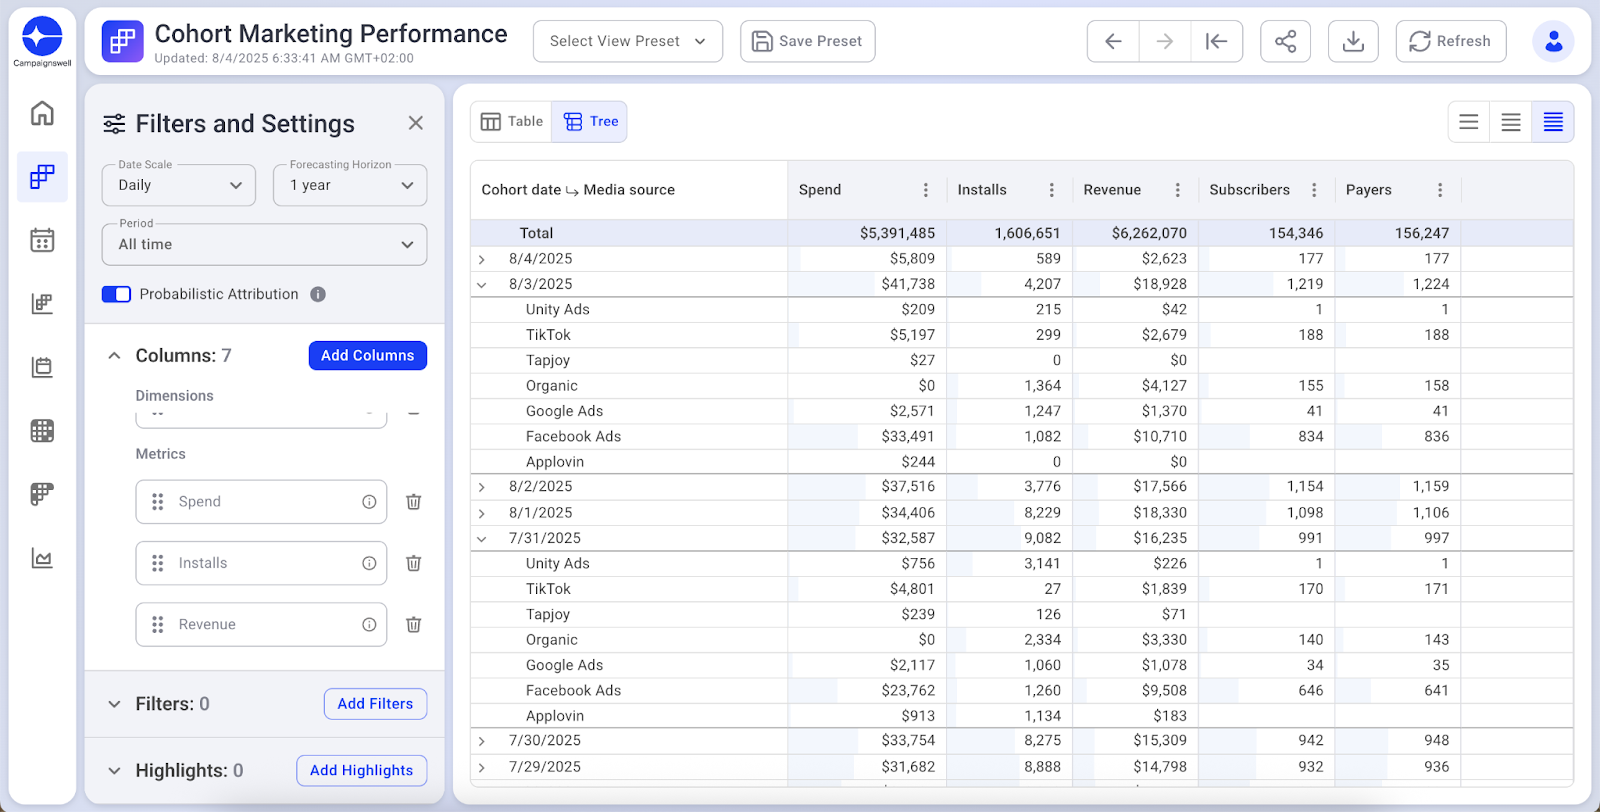Click the Refresh button

1451,41
